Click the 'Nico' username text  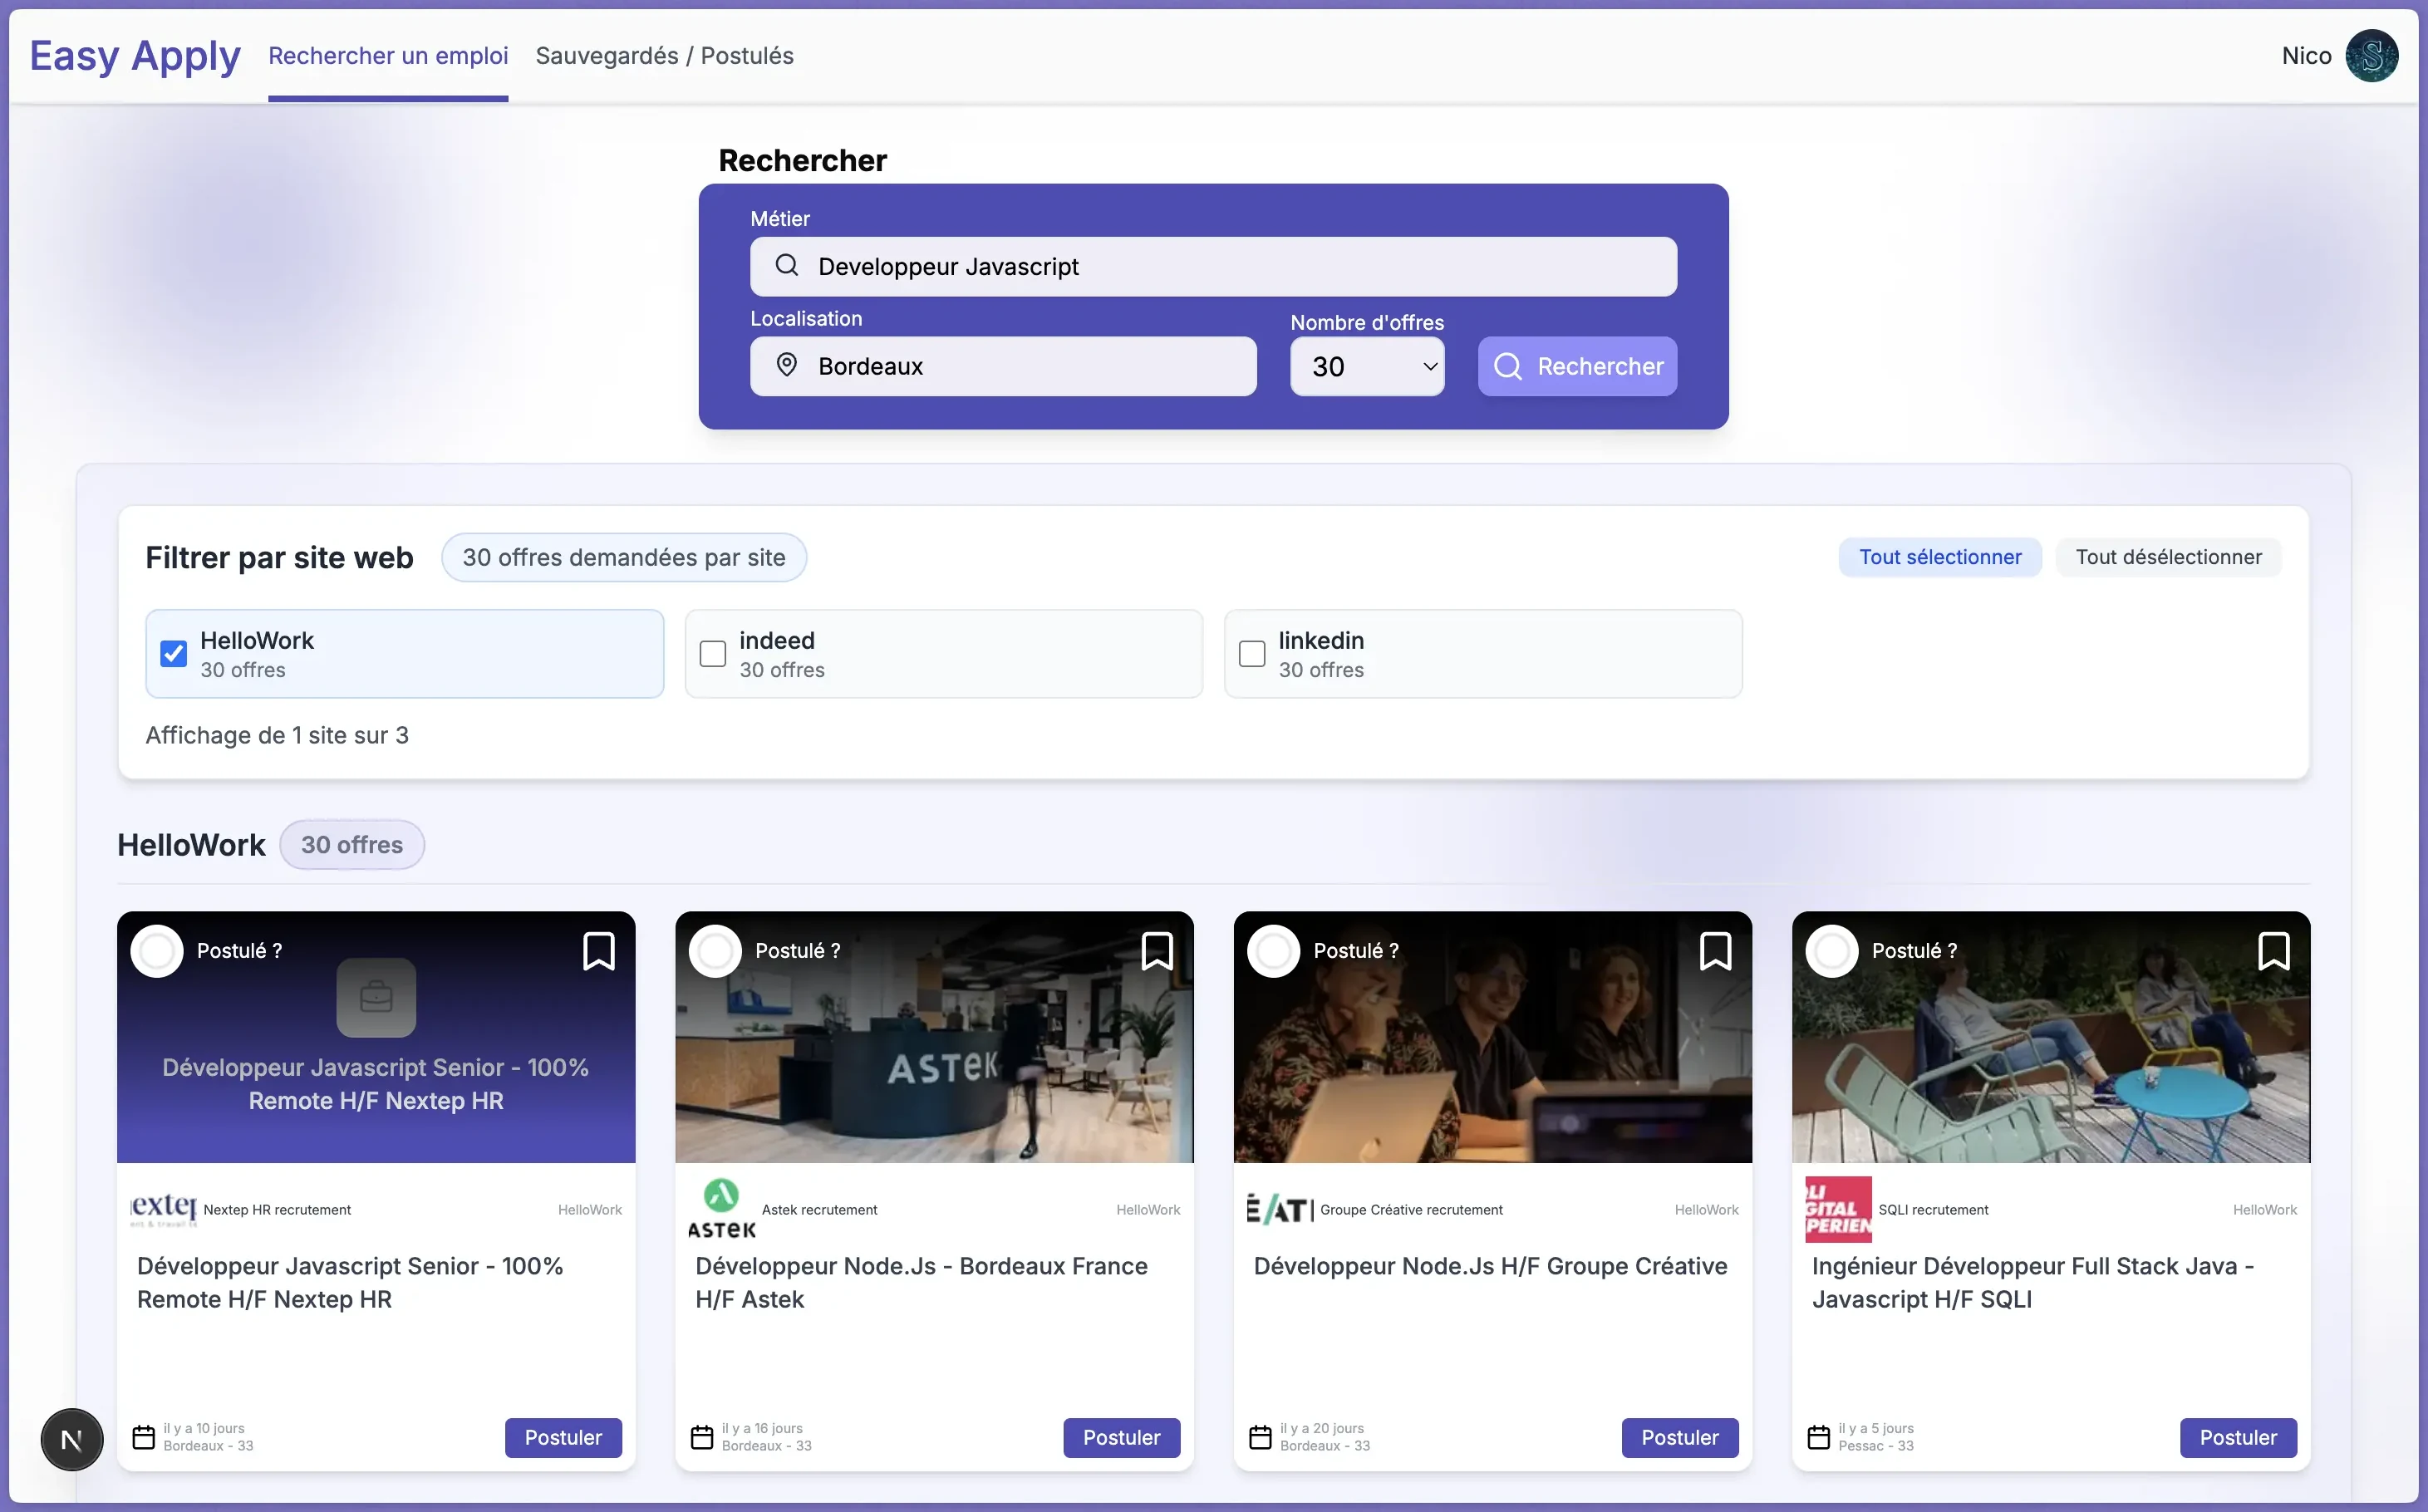pos(2306,56)
